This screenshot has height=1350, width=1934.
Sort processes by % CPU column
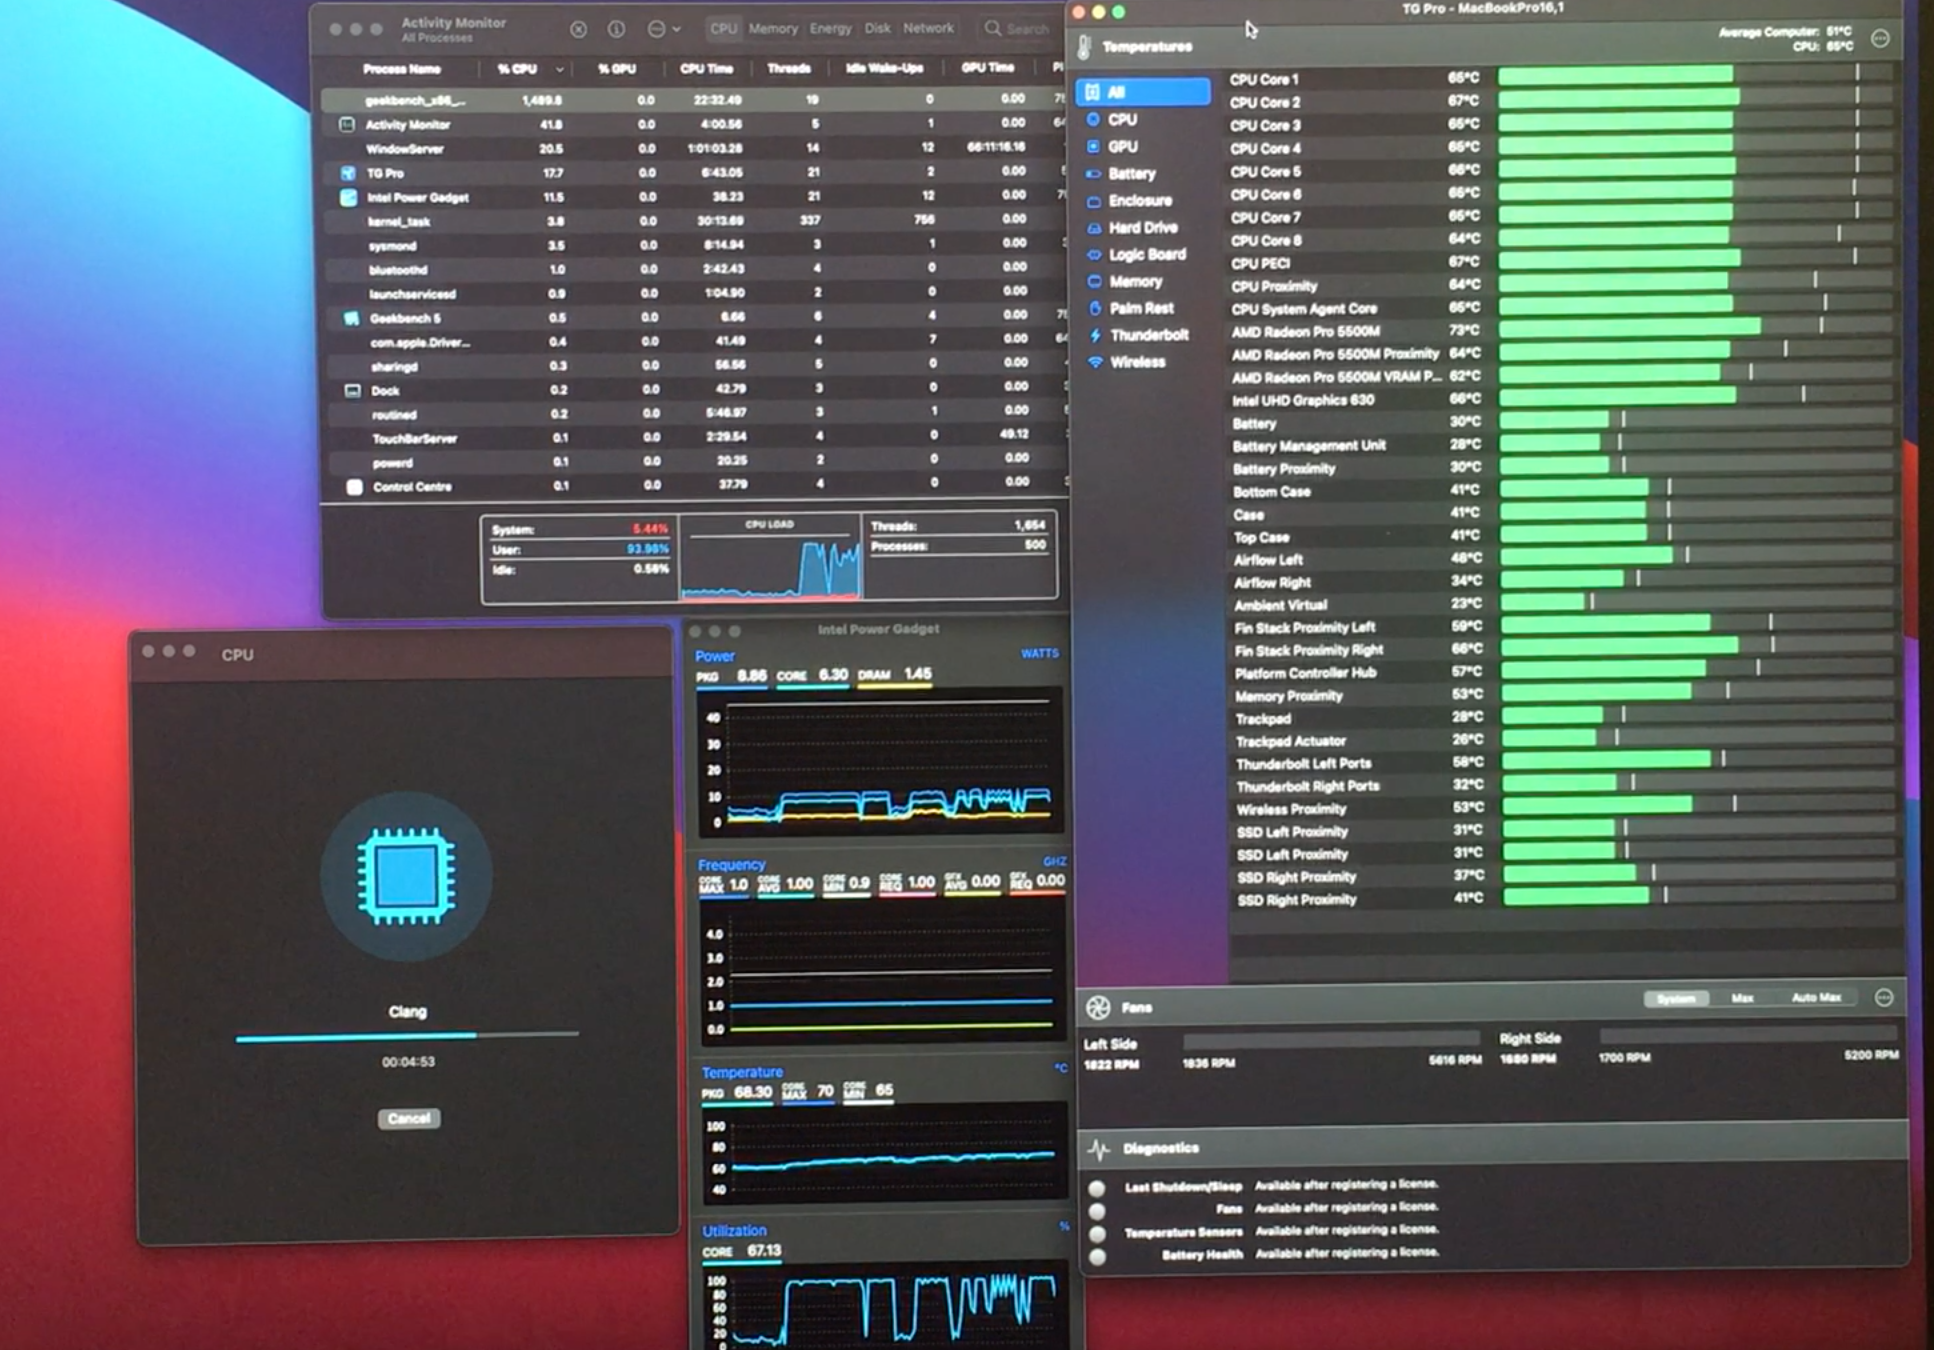(517, 69)
